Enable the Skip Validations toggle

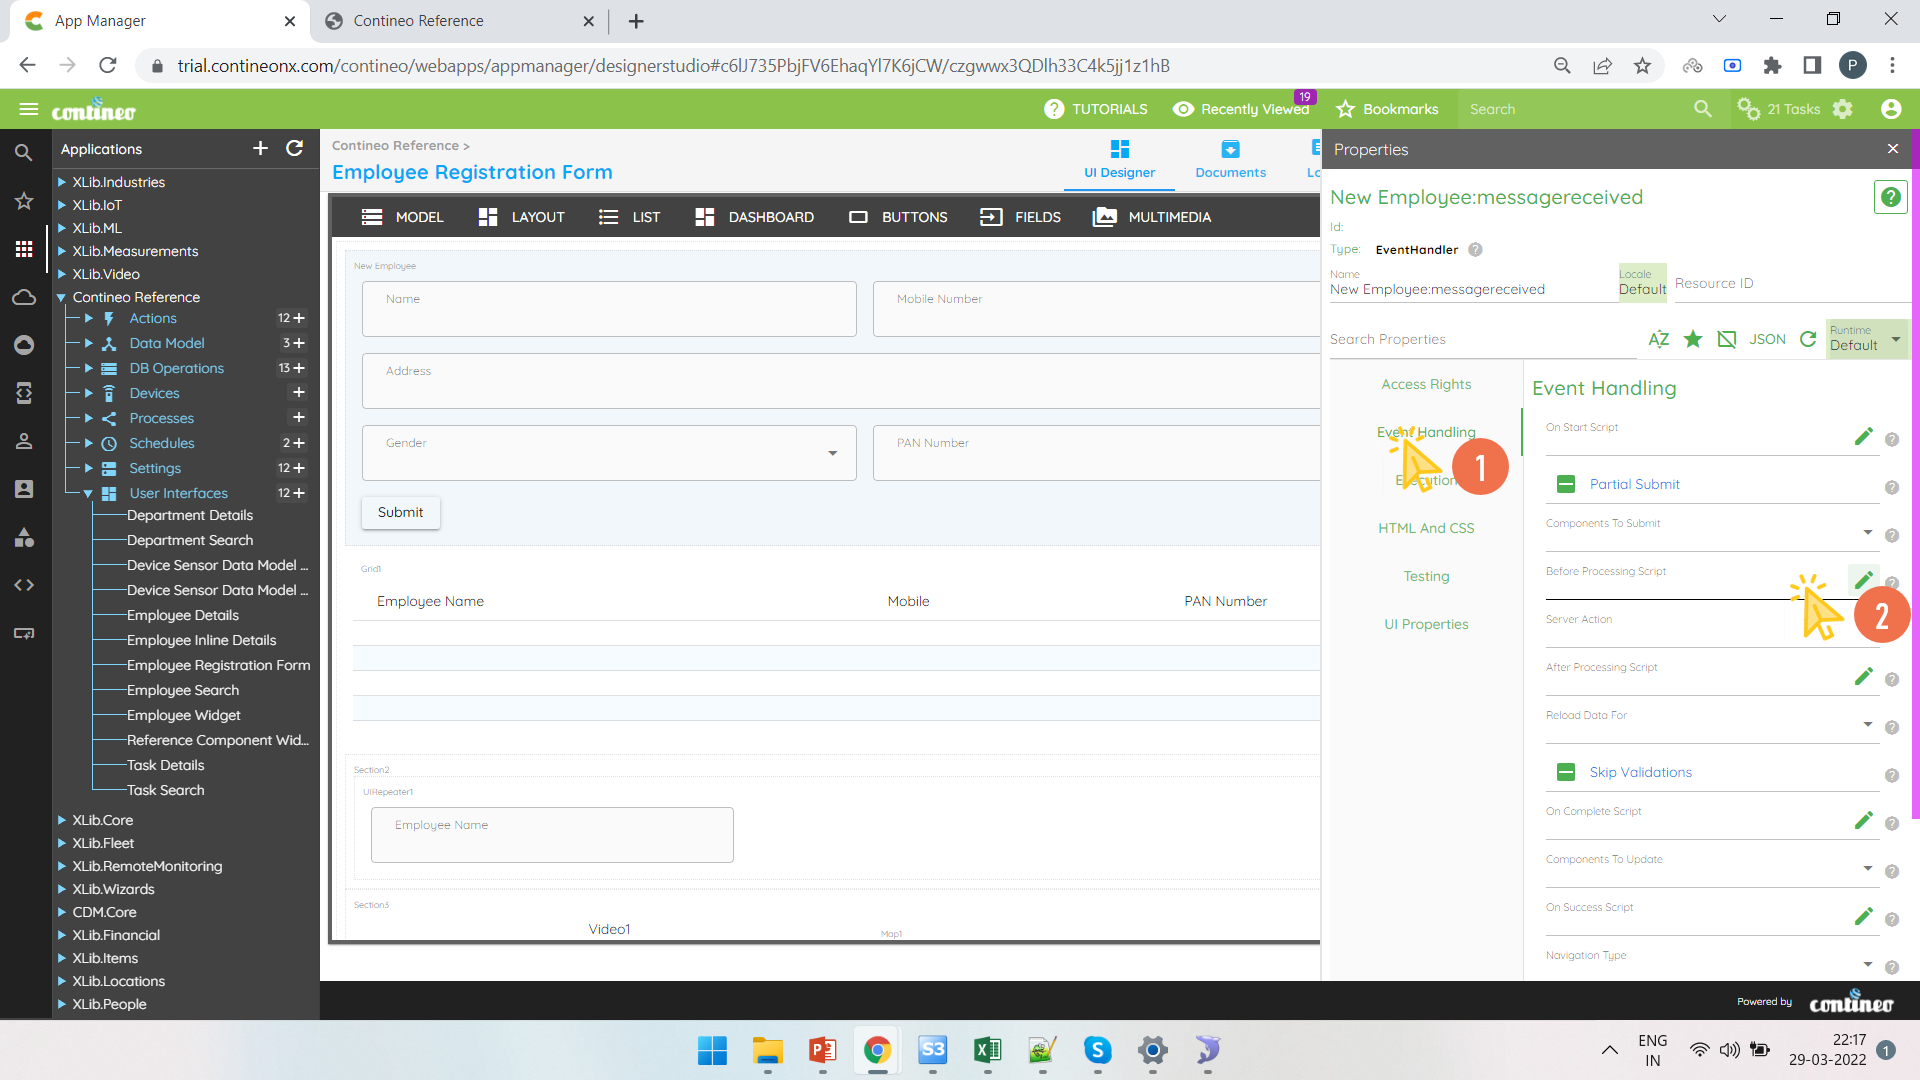1565,771
